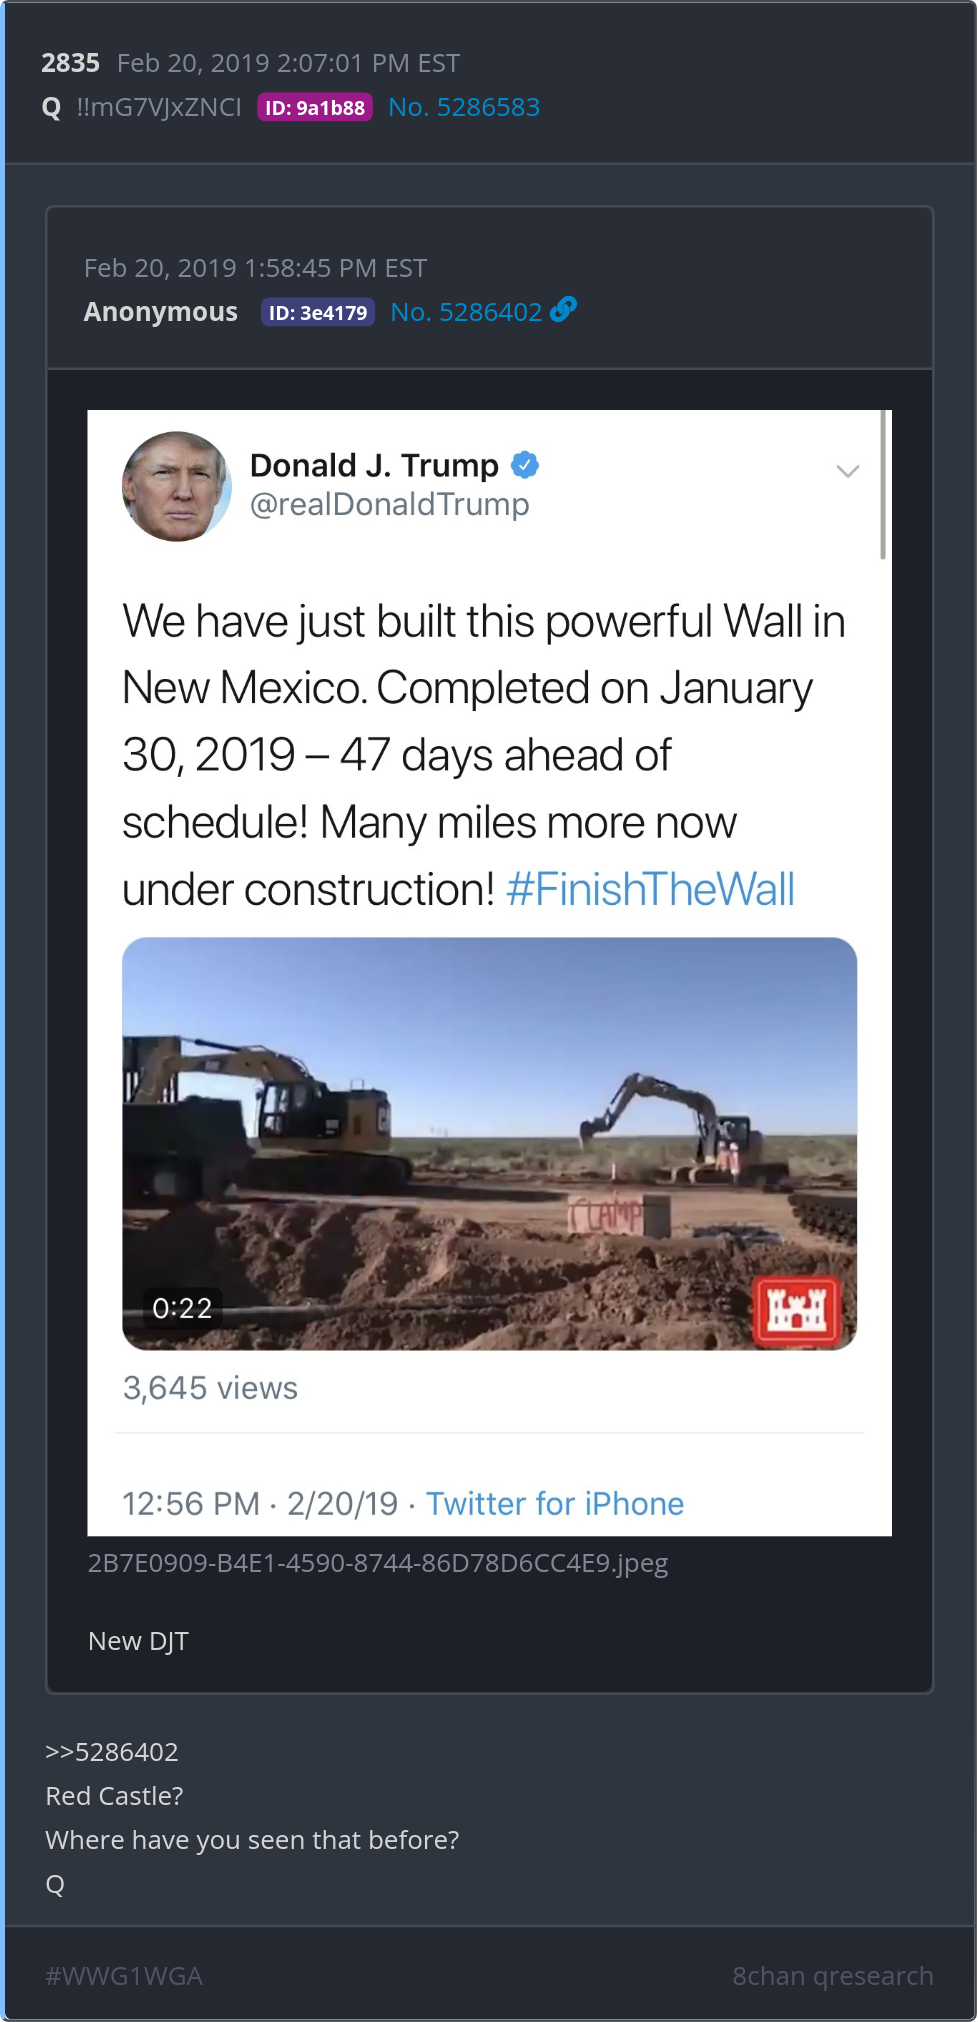This screenshot has width=978, height=2022.
Task: Click the >>5286402 reply reference
Action: [112, 1752]
